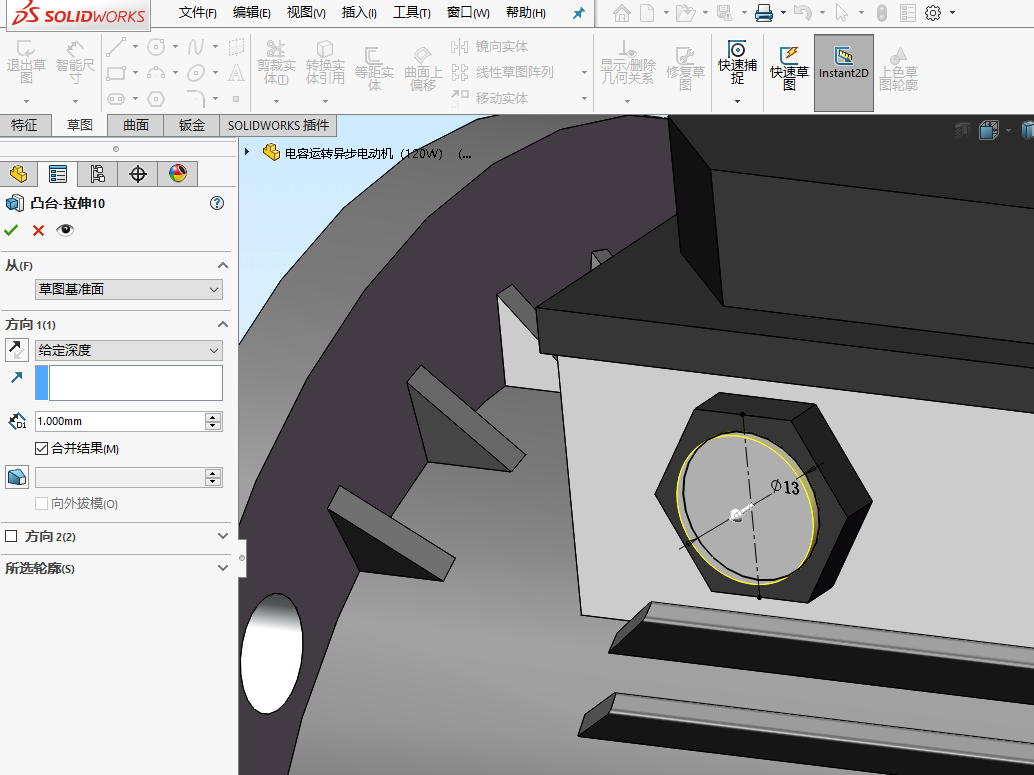Open the DimXpertManager crosshair tab
The width and height of the screenshot is (1034, 775).
(x=138, y=174)
